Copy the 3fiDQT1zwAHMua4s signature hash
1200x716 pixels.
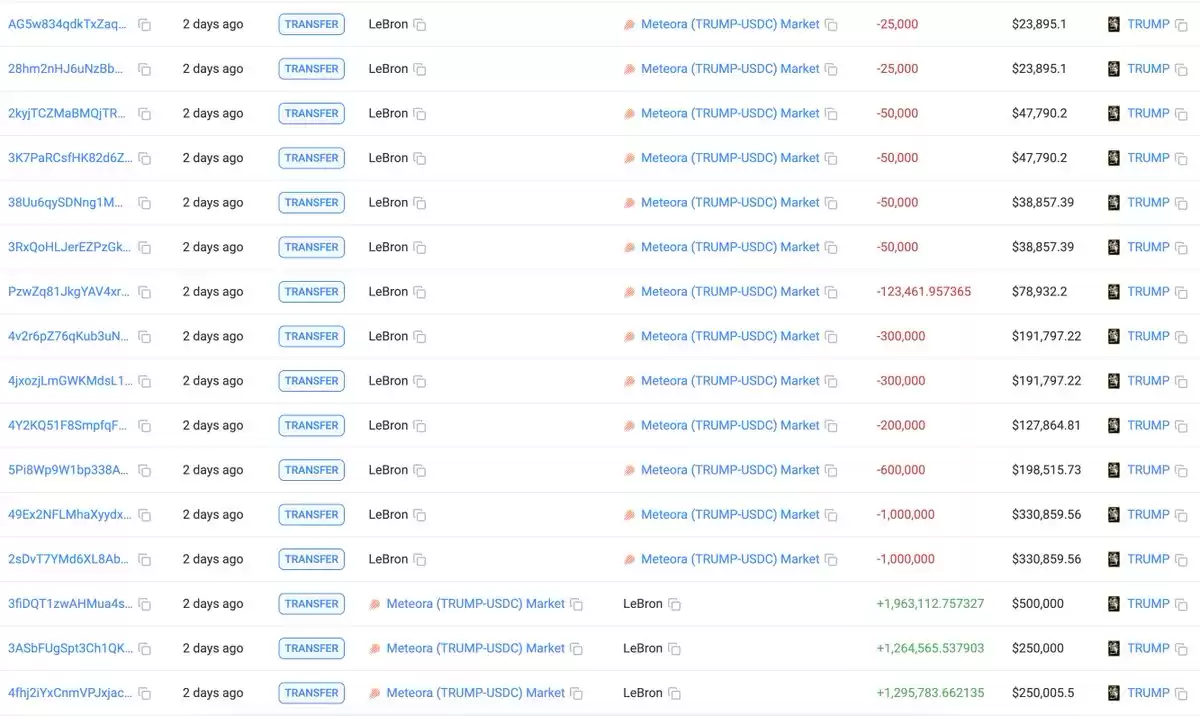pyautogui.click(x=145, y=604)
